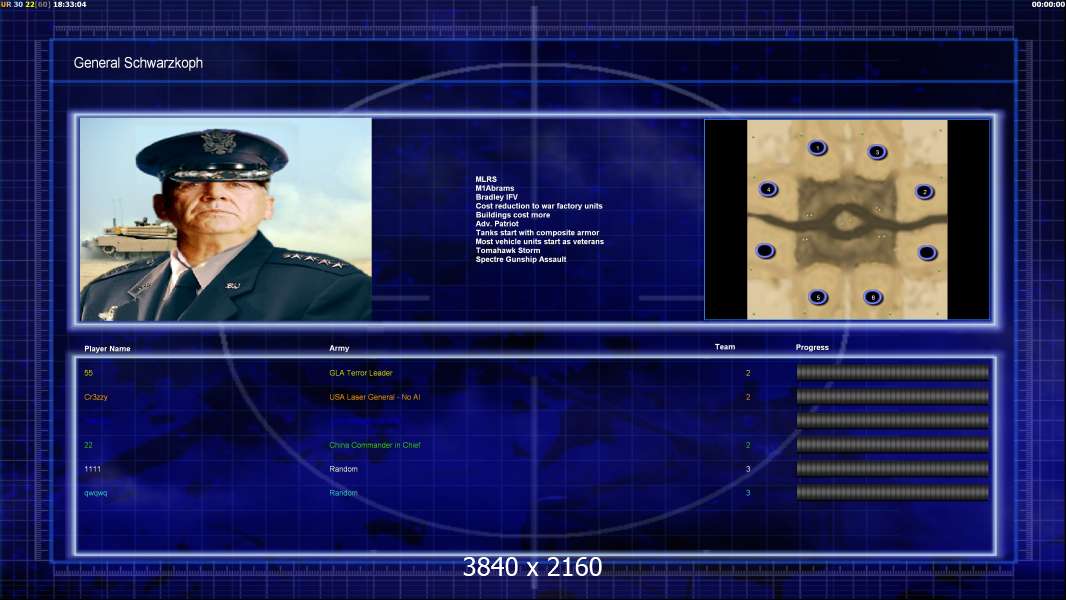Click the unnumbered start marker below marker 4
This screenshot has height=600, width=1066.
[x=765, y=251]
